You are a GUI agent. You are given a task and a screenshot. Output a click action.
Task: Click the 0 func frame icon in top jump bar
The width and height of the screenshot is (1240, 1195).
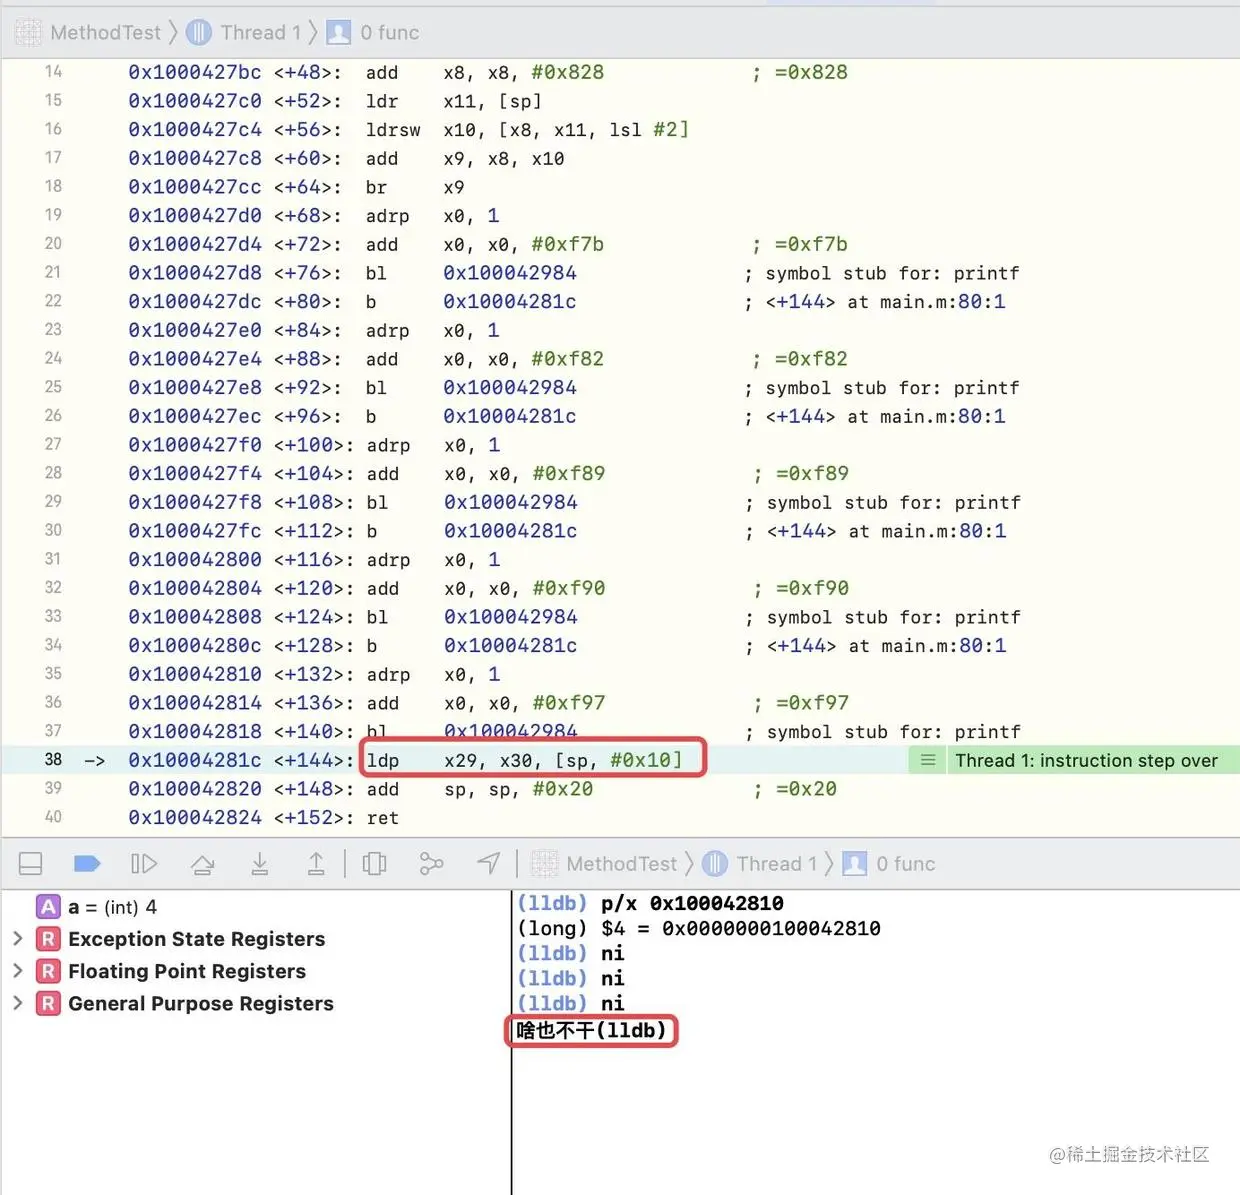(340, 33)
